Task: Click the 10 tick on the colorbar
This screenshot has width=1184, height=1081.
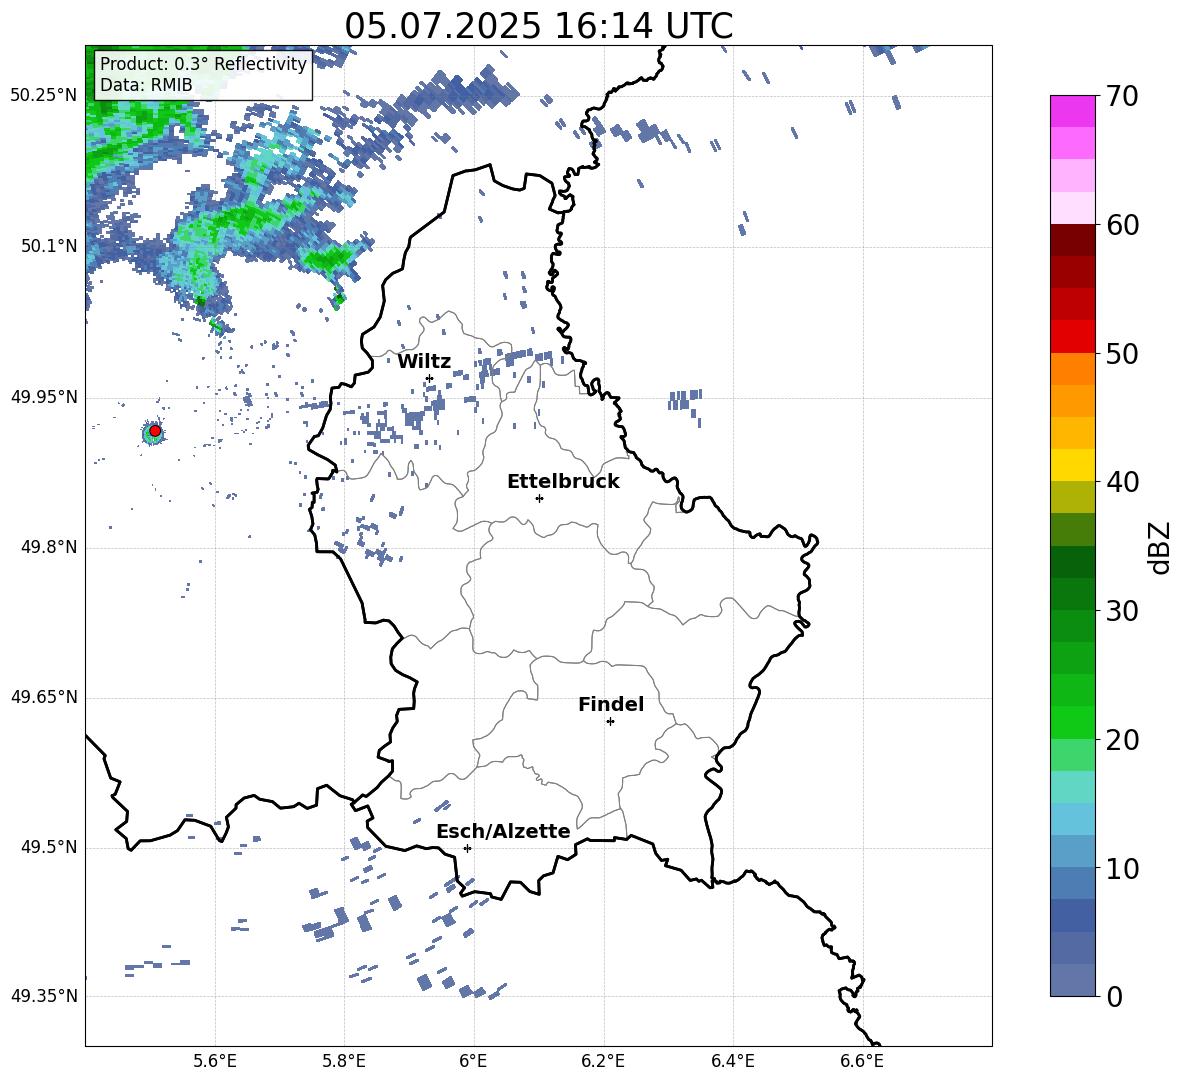Action: (x=1122, y=868)
